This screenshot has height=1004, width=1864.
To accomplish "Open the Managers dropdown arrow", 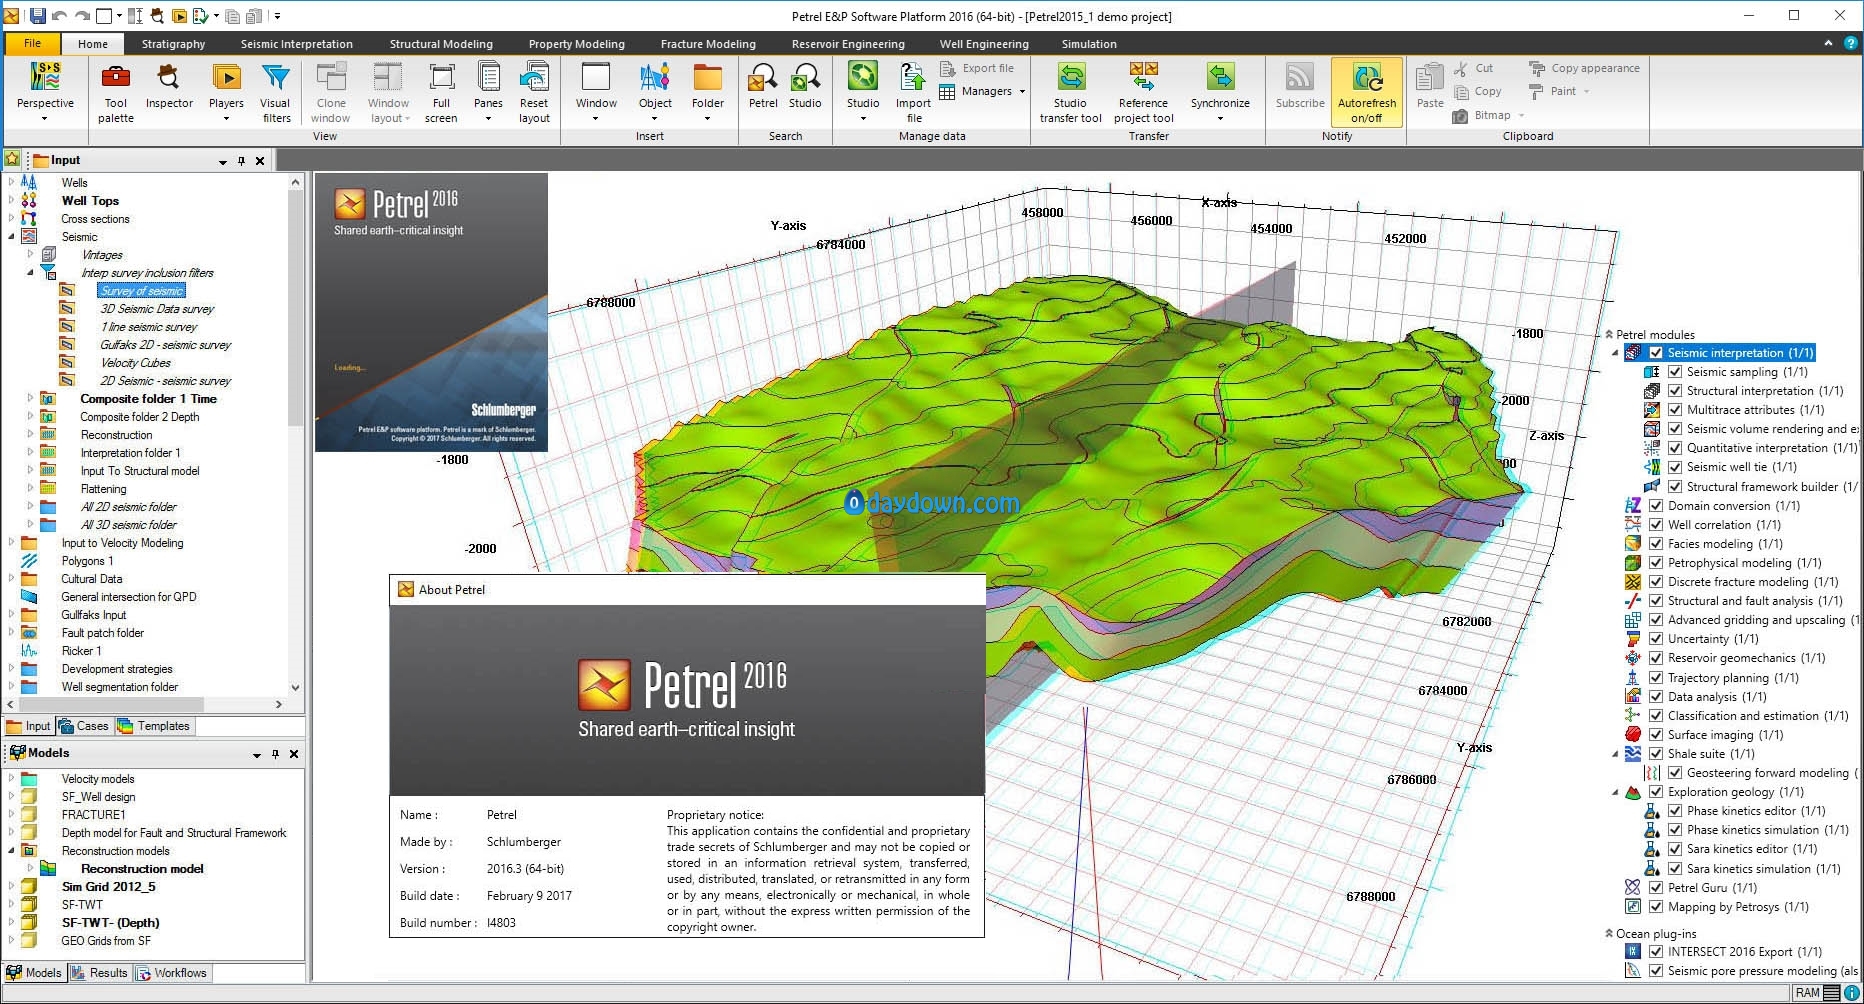I will coord(1022,92).
